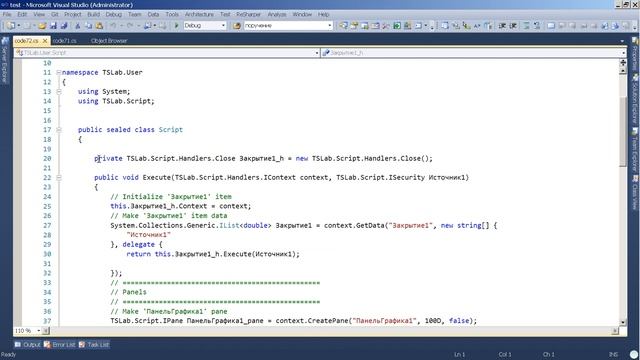The image size is (640, 360).
Task: Click the green Start Page toolbar icon
Action: pos(397,25)
